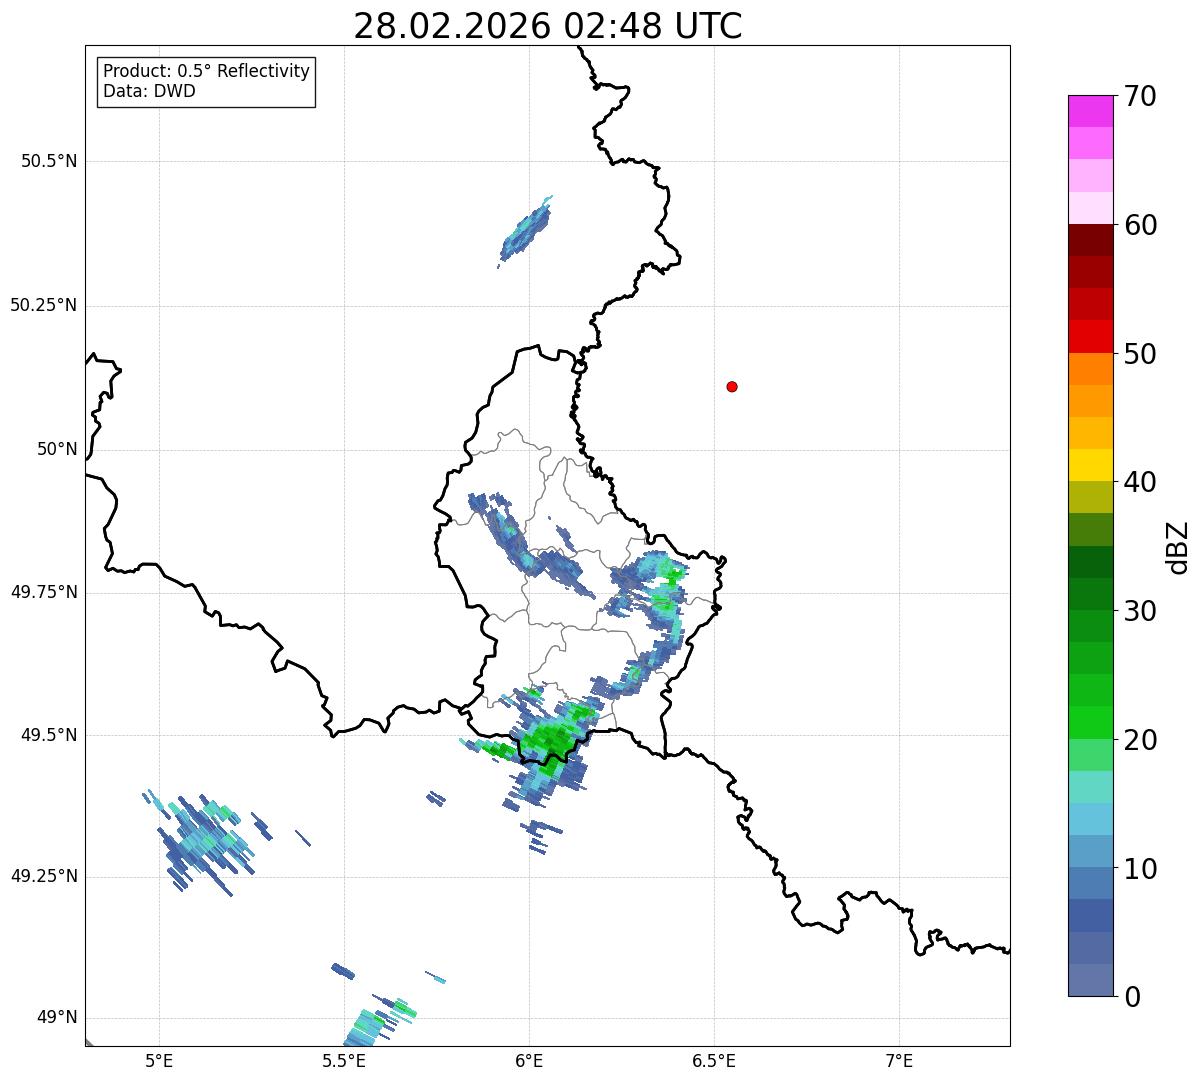Click the bright green colorbar swatch above 20
This screenshot has width=1202, height=1081.
click(1090, 722)
